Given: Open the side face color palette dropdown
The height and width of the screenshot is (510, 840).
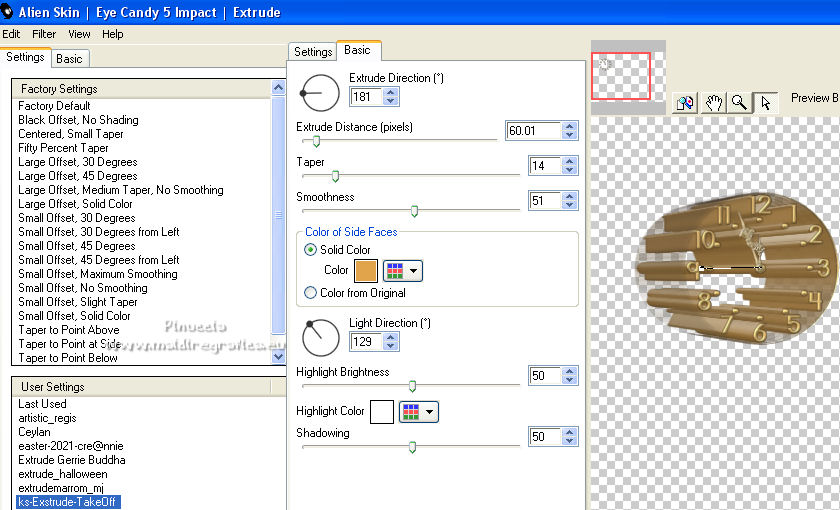Looking at the screenshot, I should tap(403, 271).
